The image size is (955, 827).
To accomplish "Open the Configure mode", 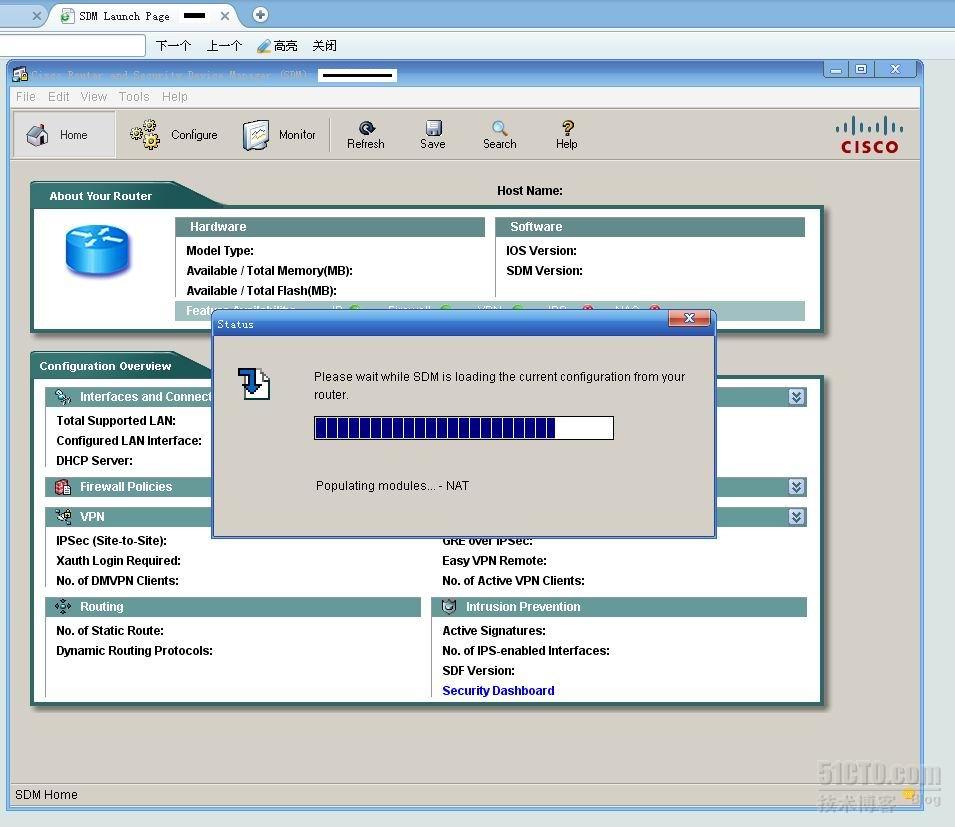I will (x=174, y=135).
